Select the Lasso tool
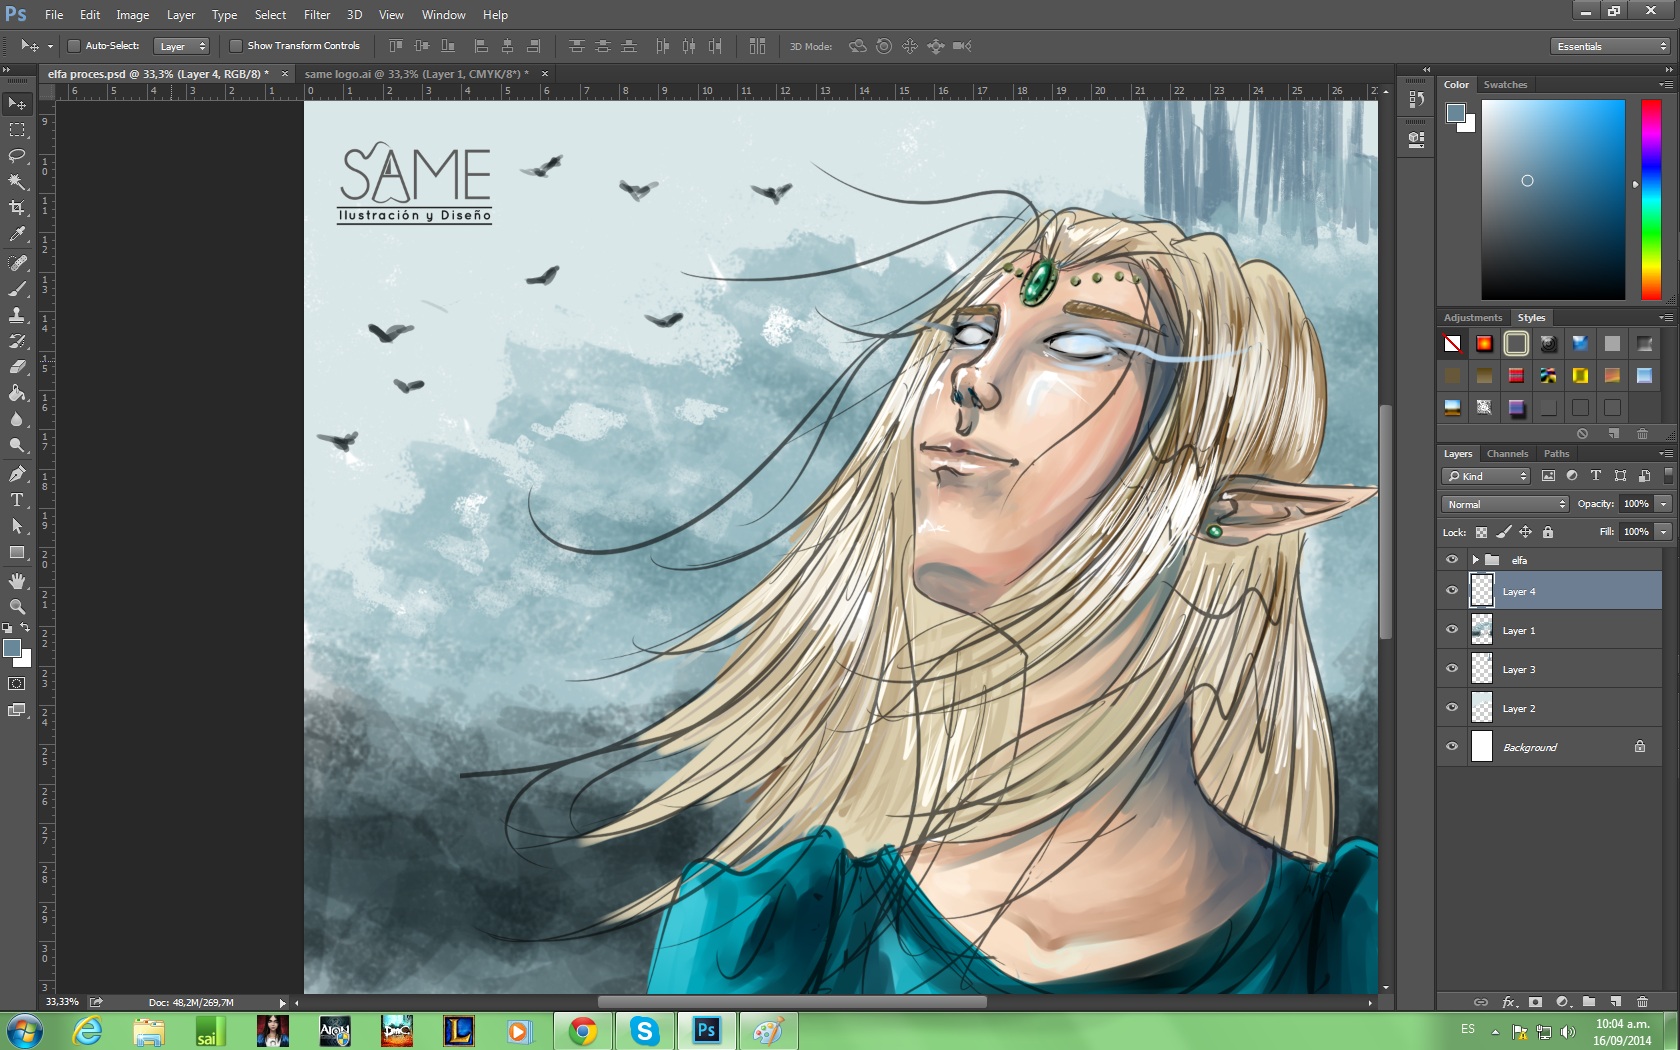This screenshot has width=1680, height=1050. [17, 156]
